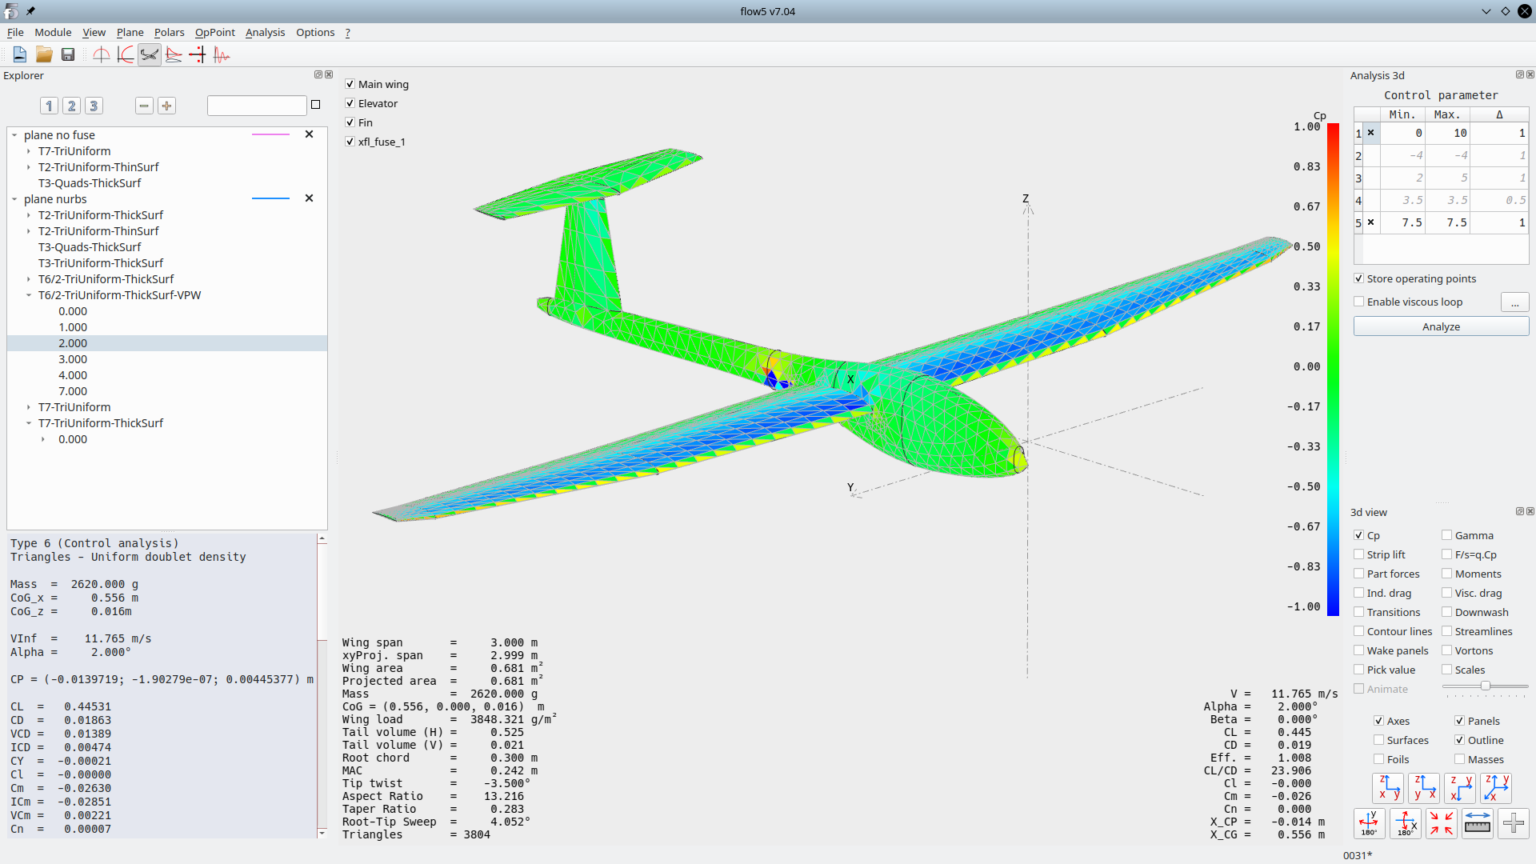Select the isometric 3-axis view button

point(1496,788)
